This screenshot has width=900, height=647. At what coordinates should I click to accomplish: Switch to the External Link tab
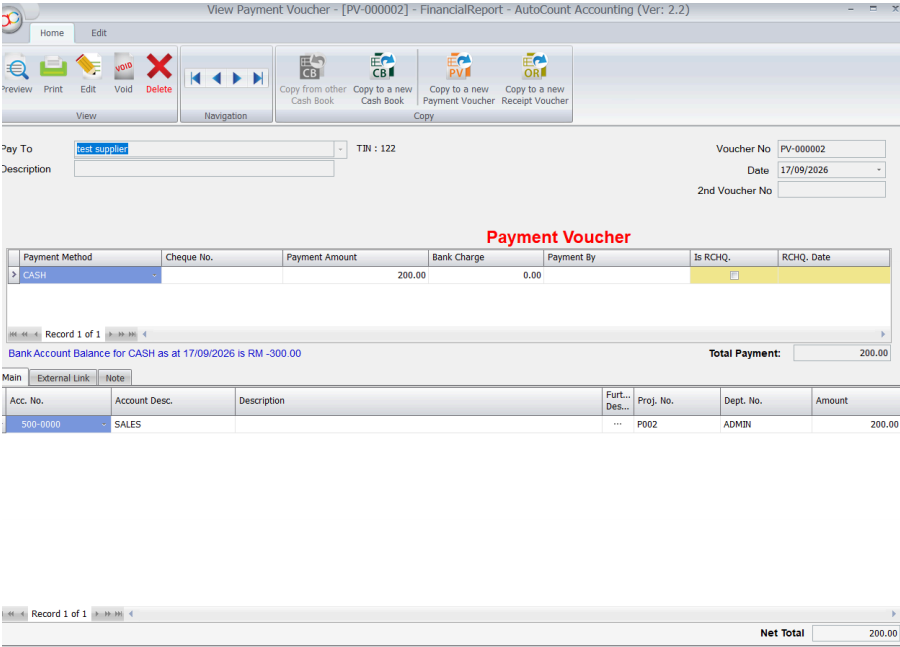click(x=63, y=378)
